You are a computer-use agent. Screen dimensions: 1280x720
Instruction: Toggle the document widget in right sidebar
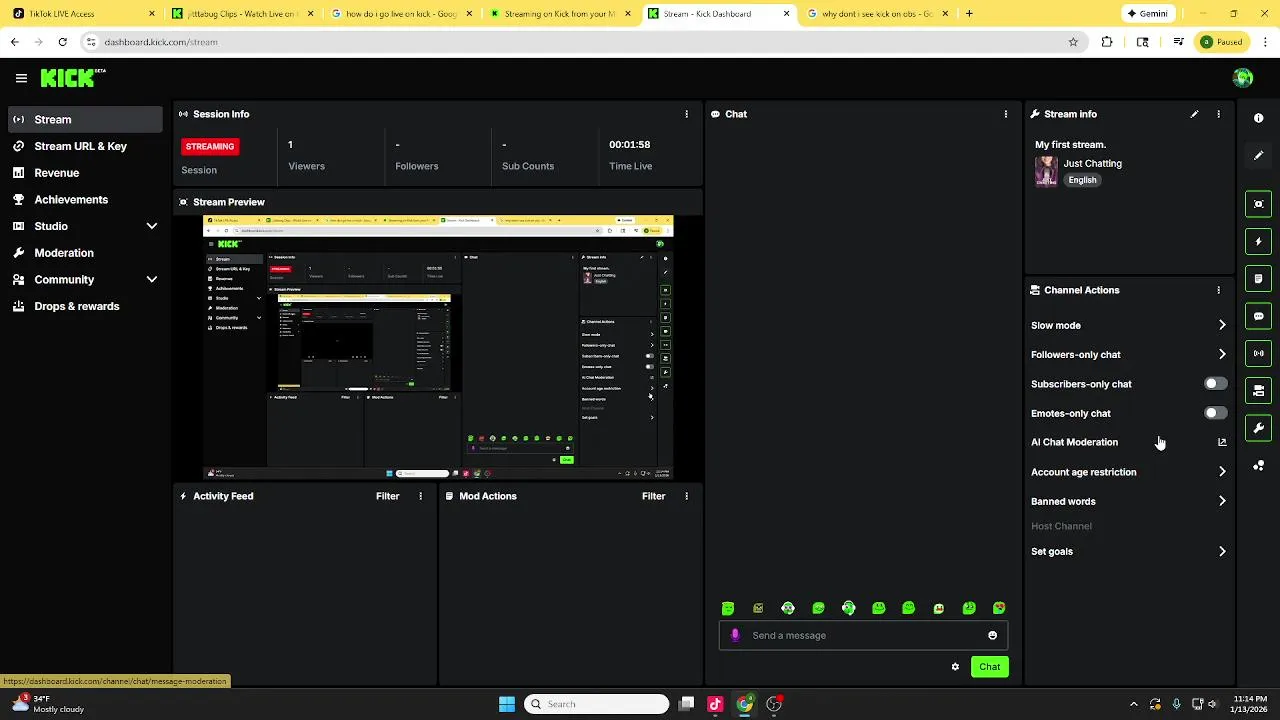pos(1258,278)
